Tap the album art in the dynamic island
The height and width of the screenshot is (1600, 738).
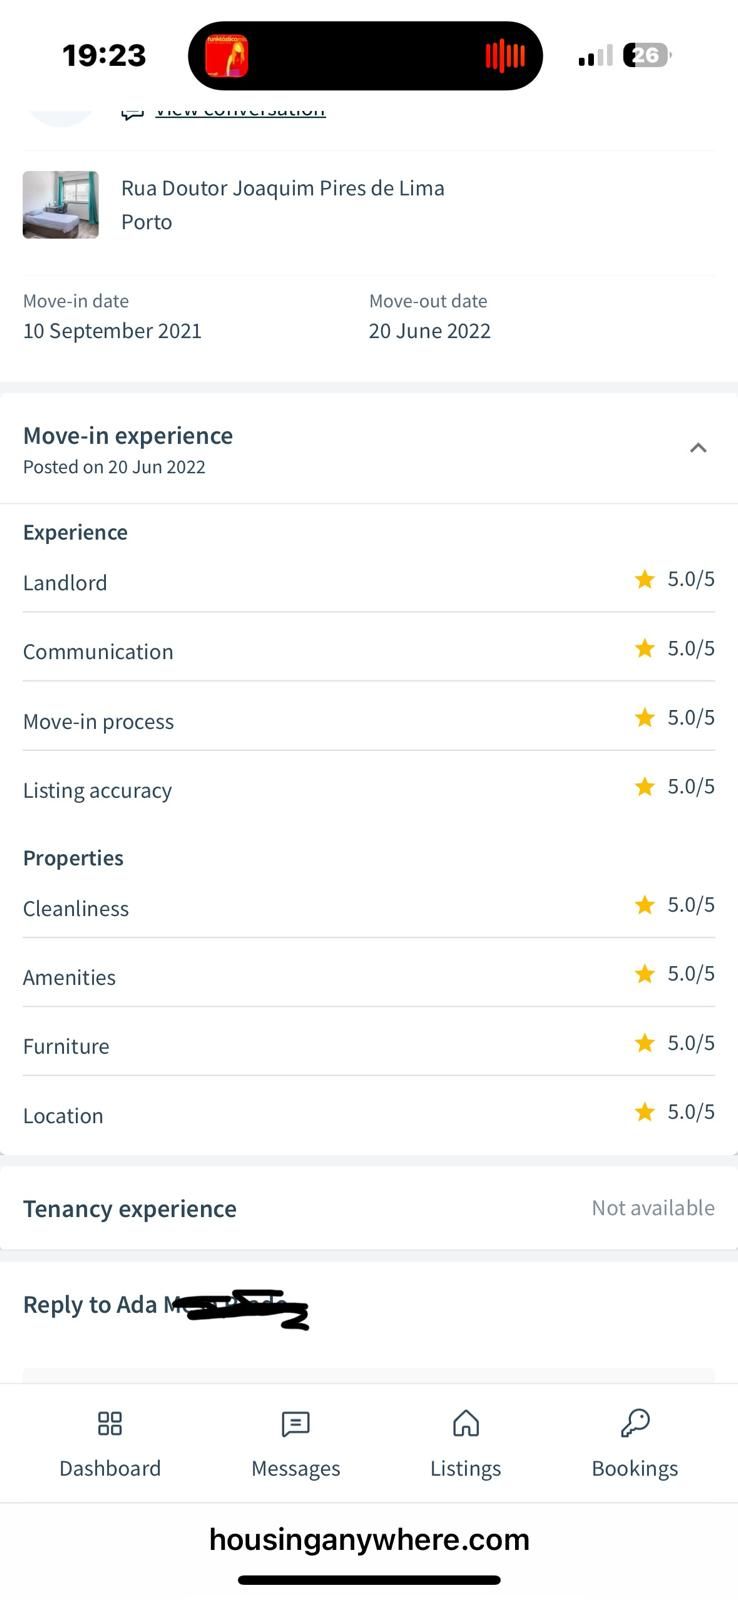pos(227,56)
